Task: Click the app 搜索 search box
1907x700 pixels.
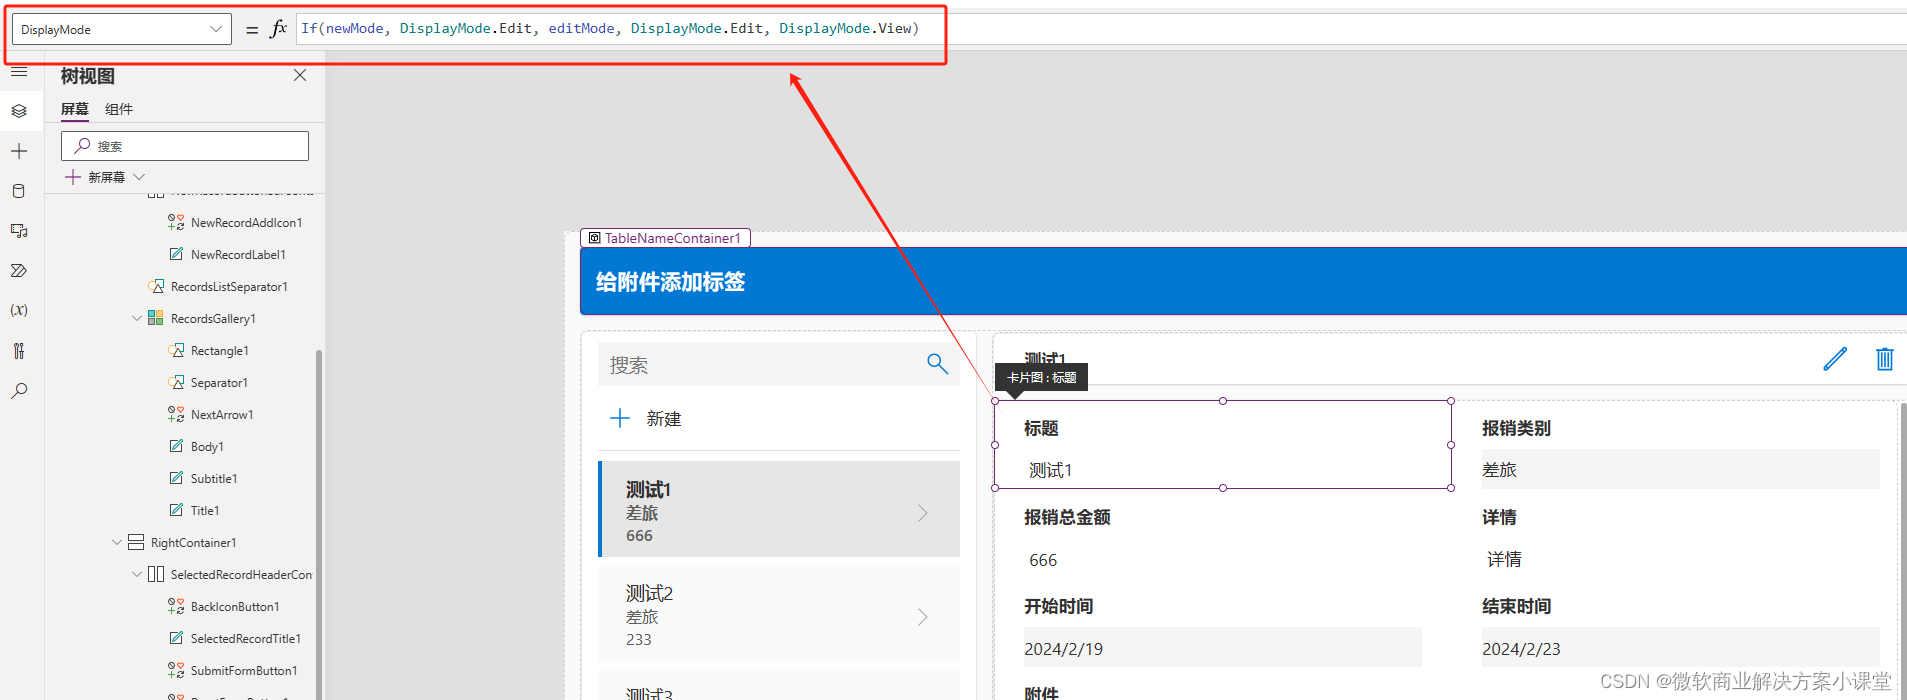Action: pos(779,364)
